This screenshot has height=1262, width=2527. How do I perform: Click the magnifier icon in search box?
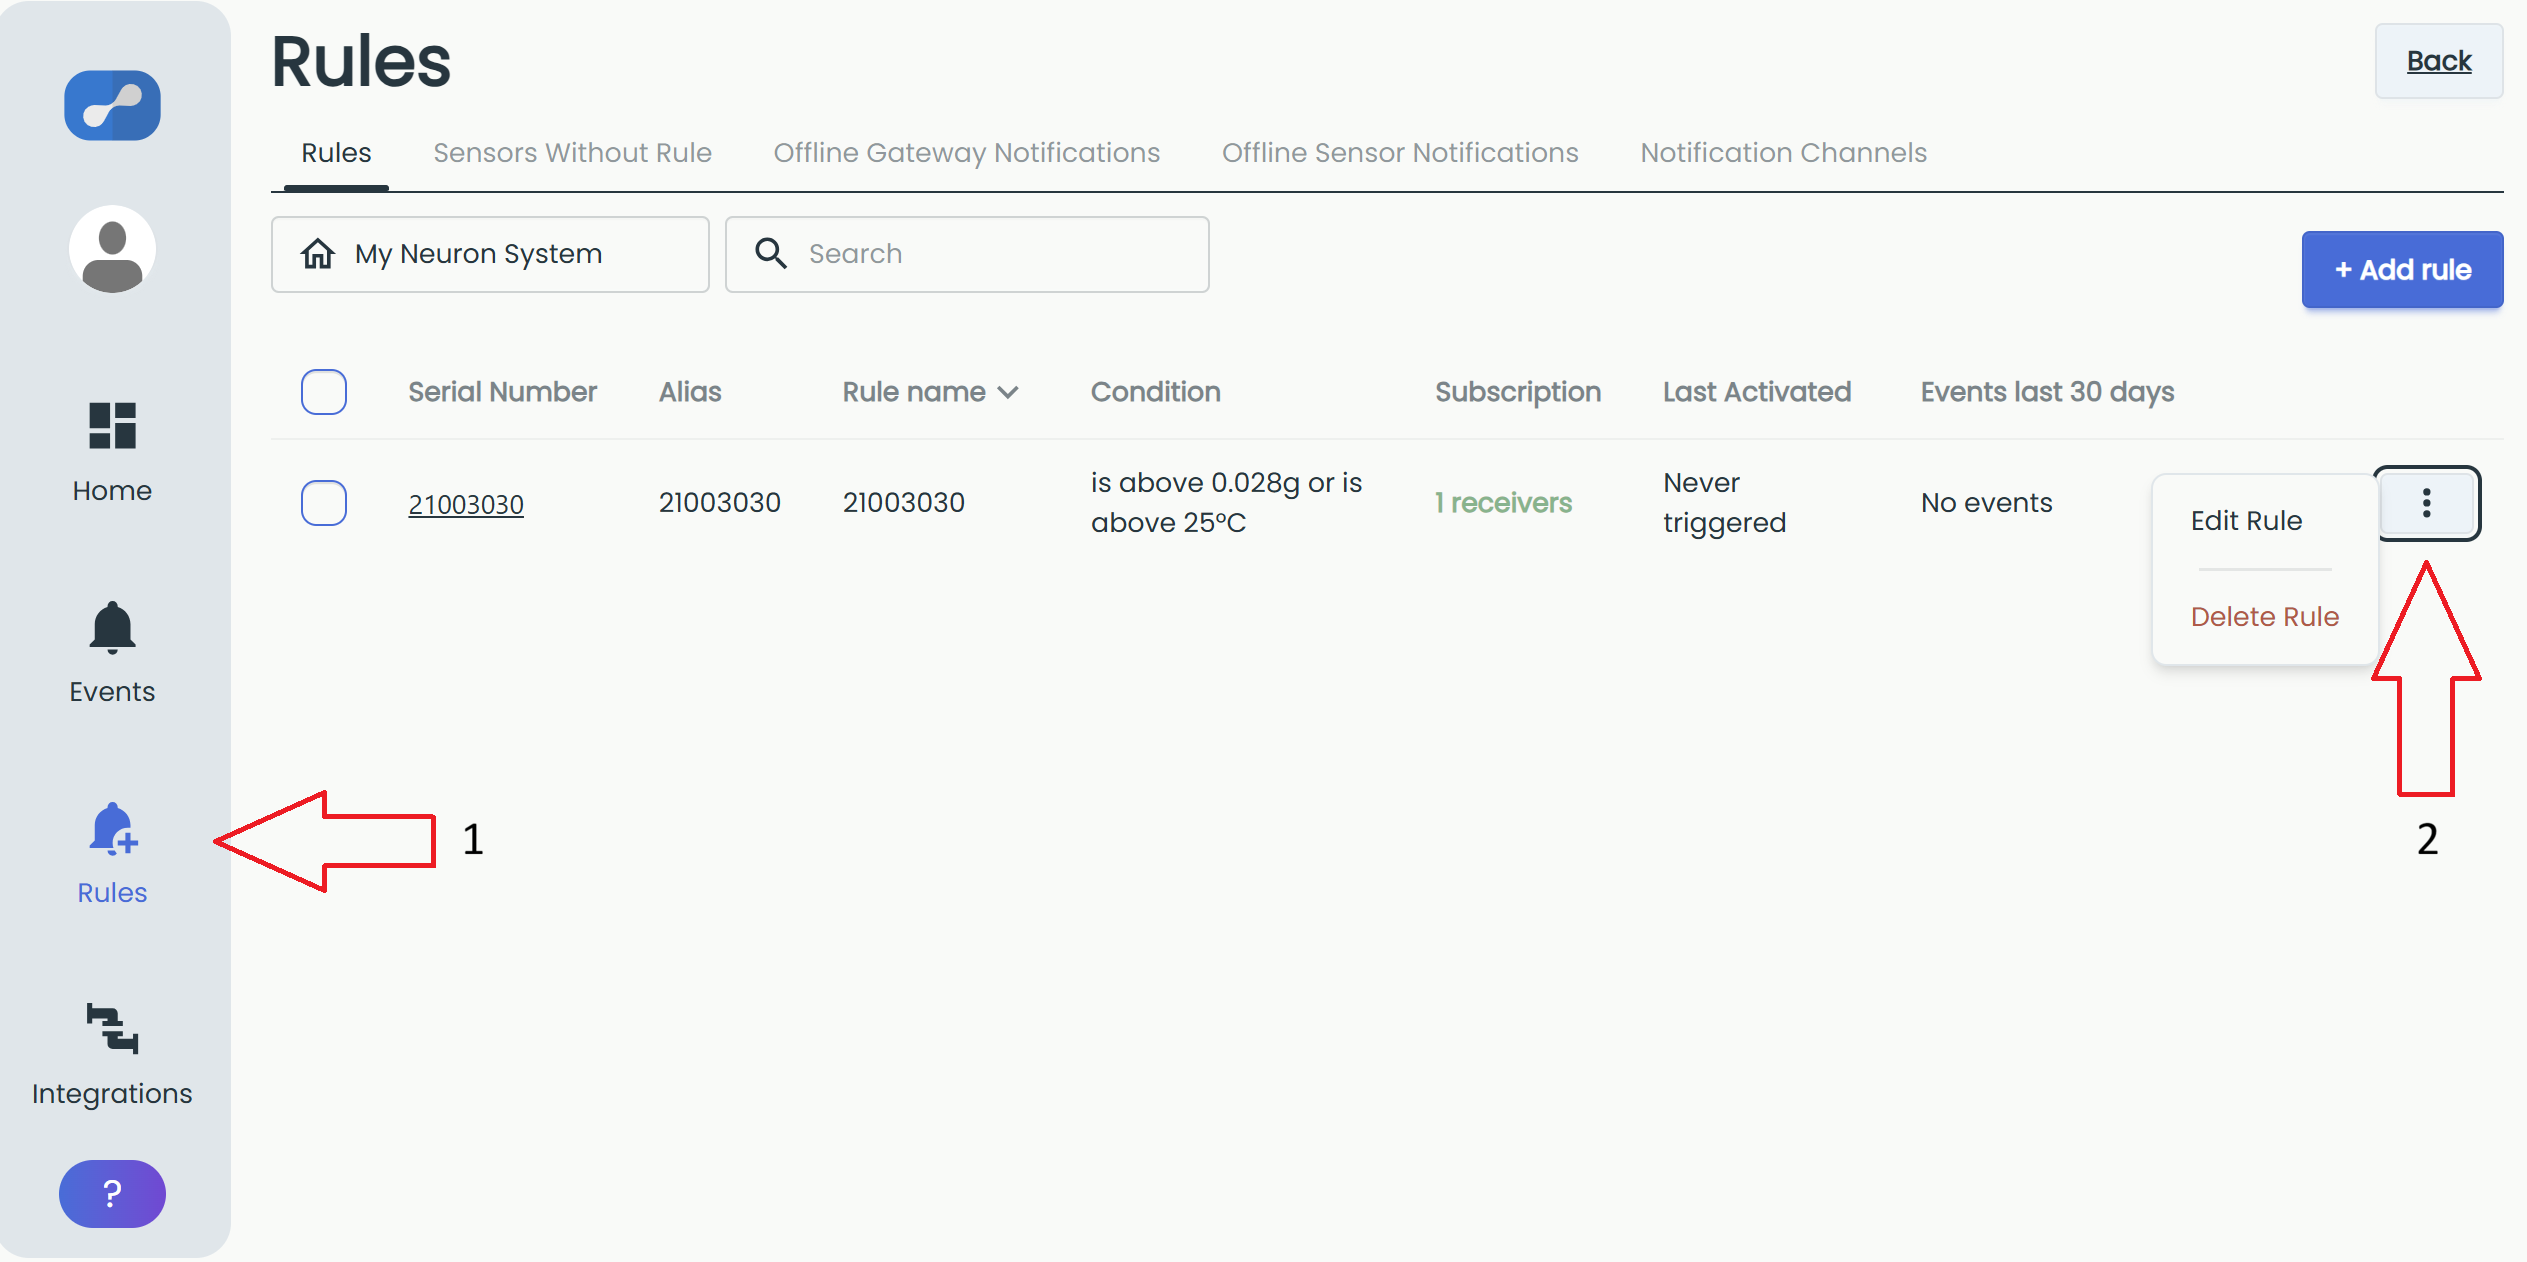pyautogui.click(x=770, y=253)
